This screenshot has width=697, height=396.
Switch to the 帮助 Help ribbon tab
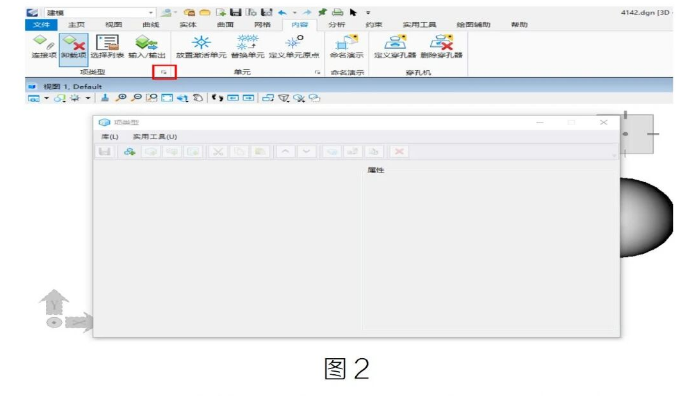[x=519, y=25]
